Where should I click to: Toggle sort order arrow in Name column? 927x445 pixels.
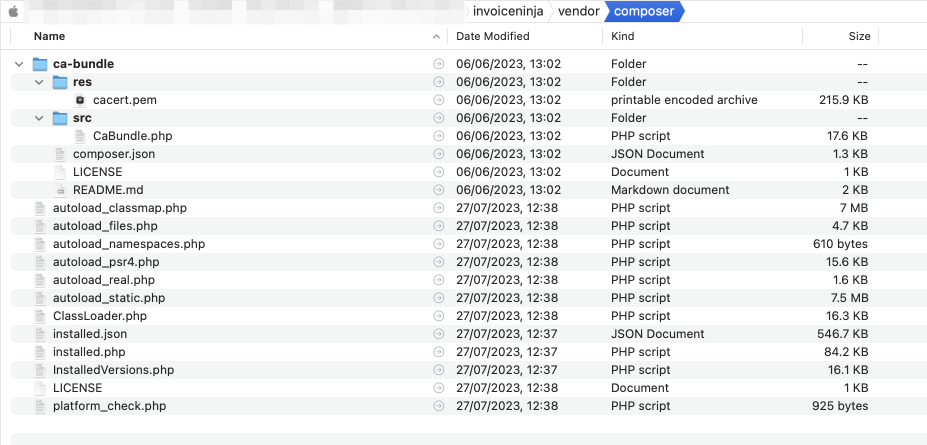click(x=436, y=37)
